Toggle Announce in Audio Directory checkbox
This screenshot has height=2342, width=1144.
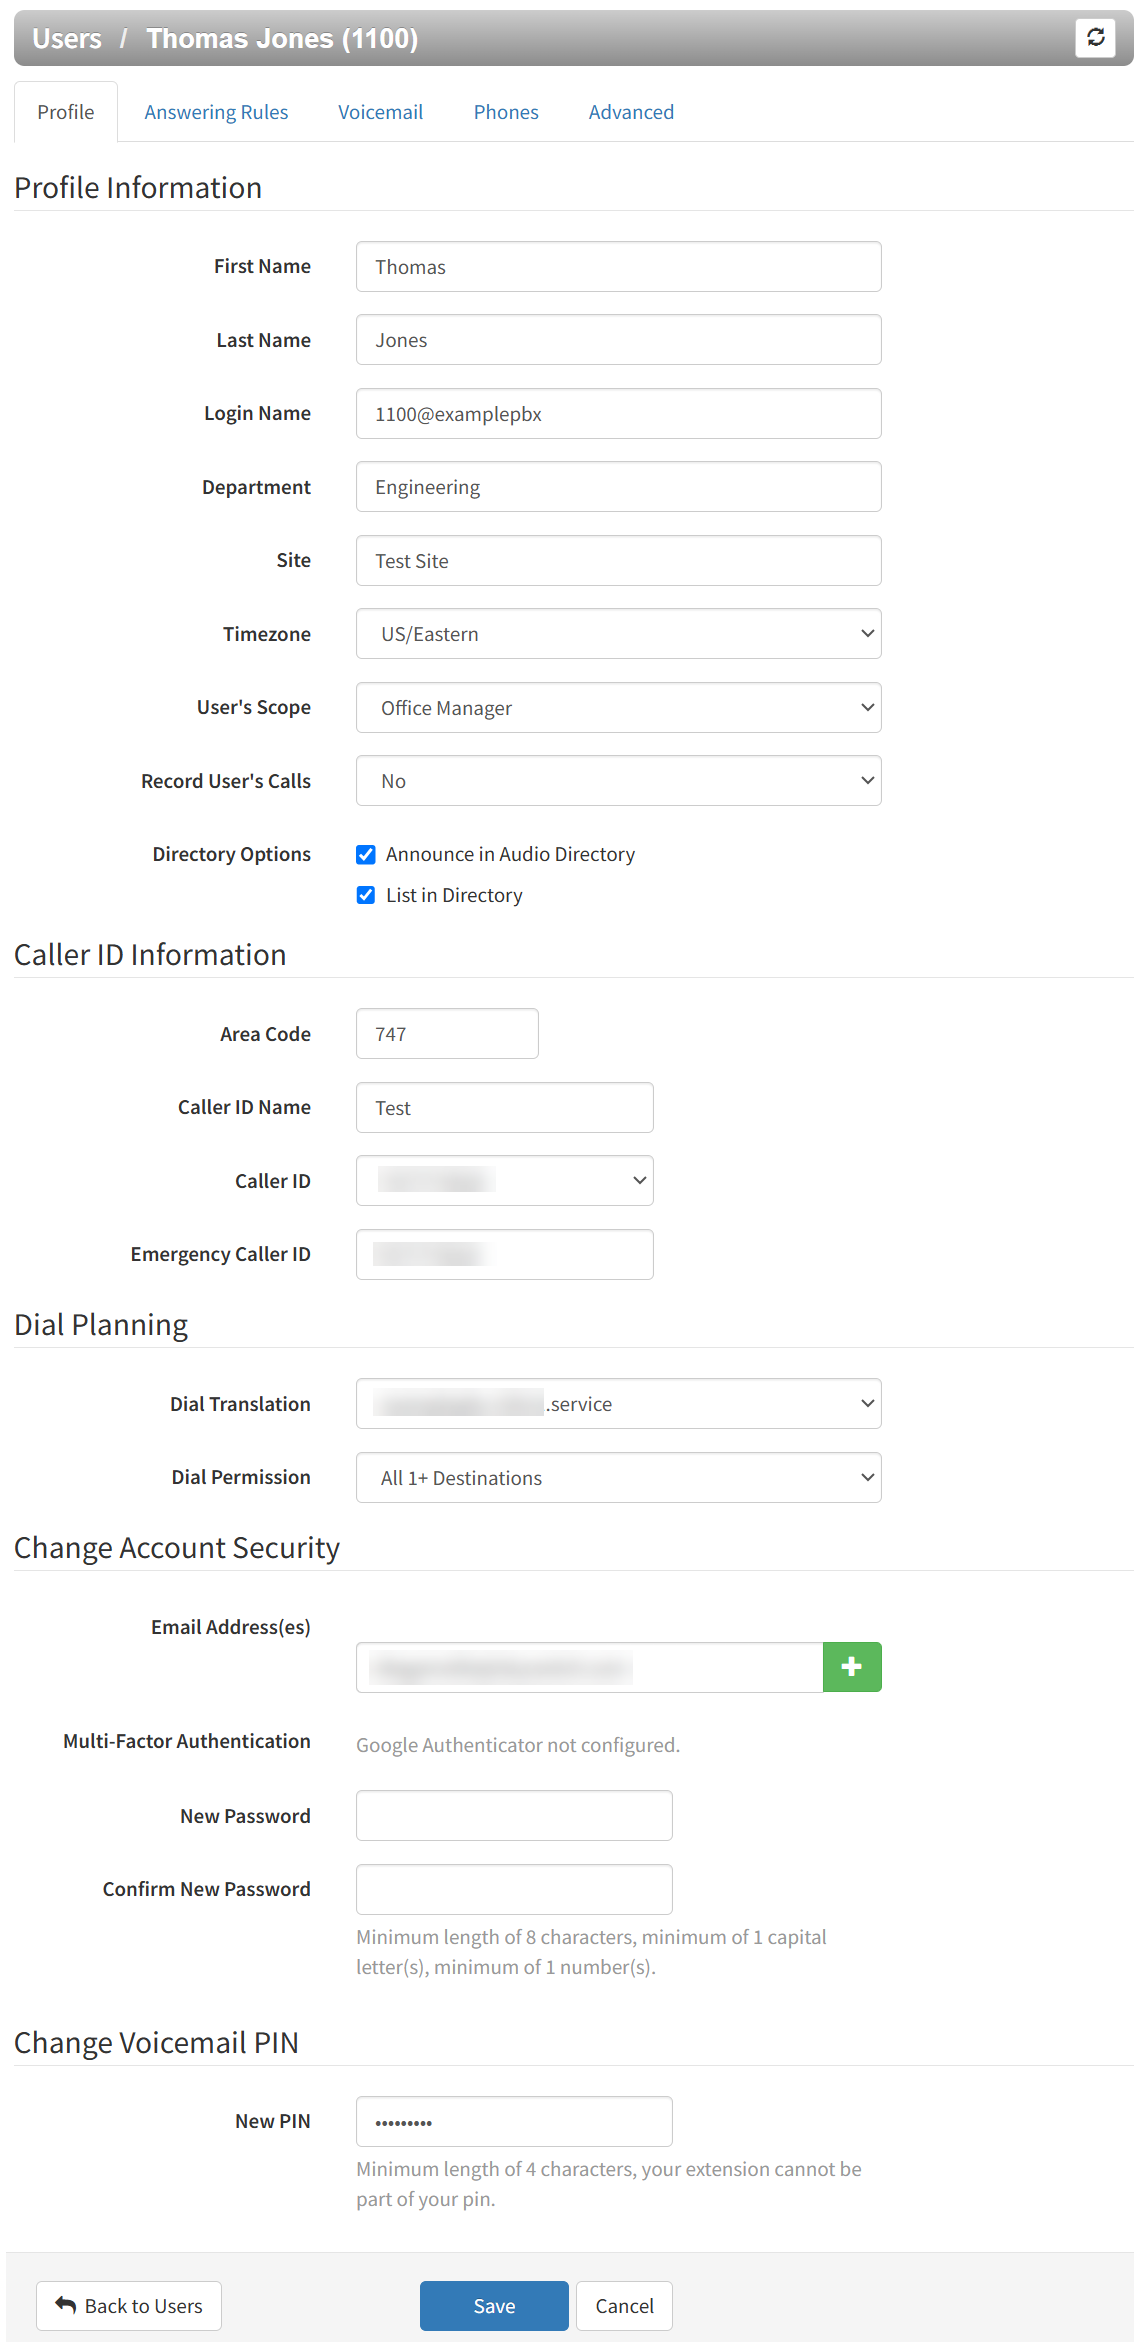coord(366,854)
